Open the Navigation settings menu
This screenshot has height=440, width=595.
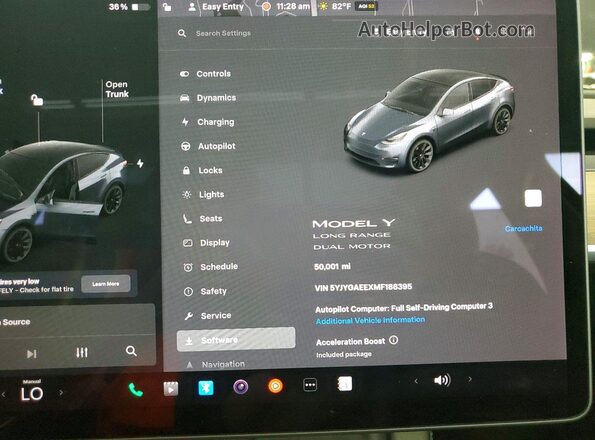pyautogui.click(x=216, y=364)
